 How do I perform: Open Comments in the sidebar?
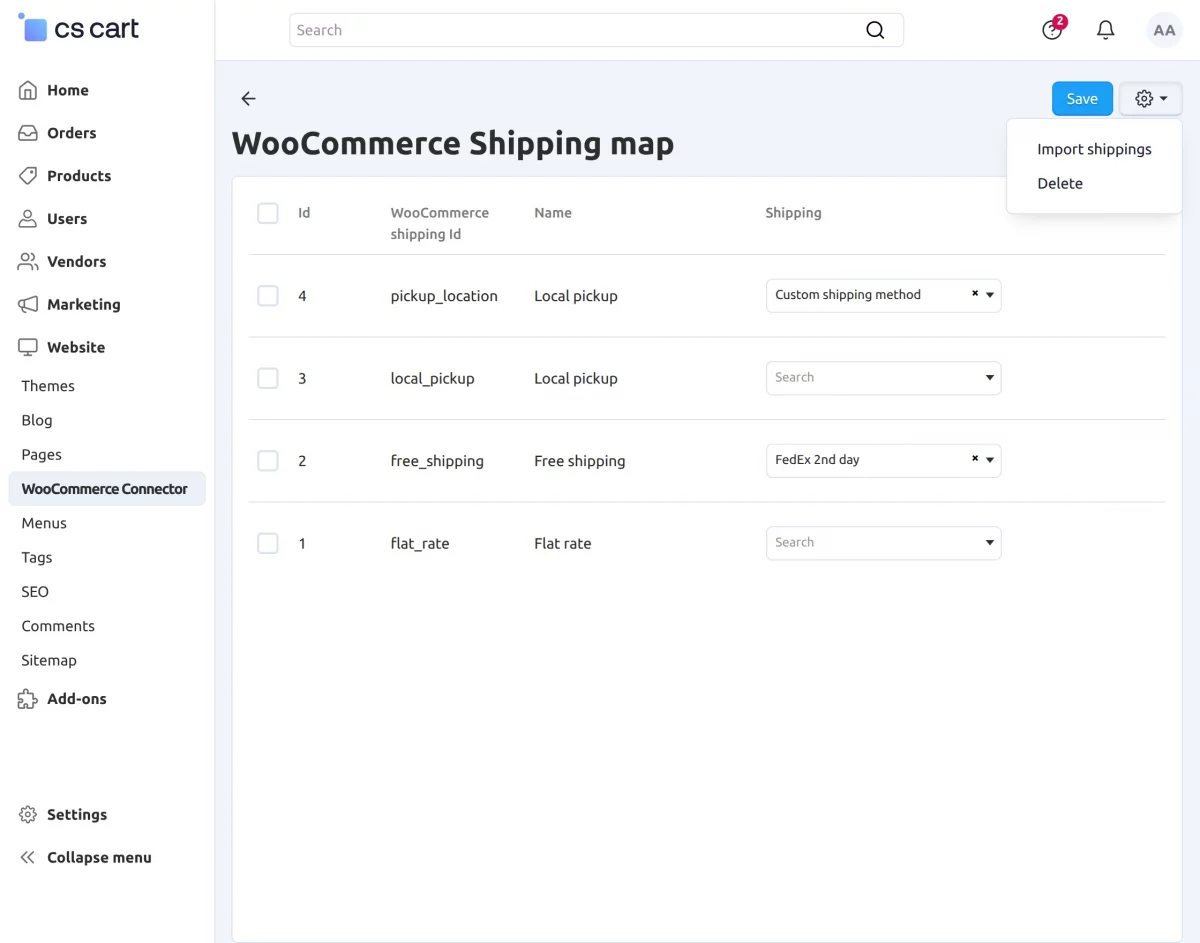coord(58,626)
